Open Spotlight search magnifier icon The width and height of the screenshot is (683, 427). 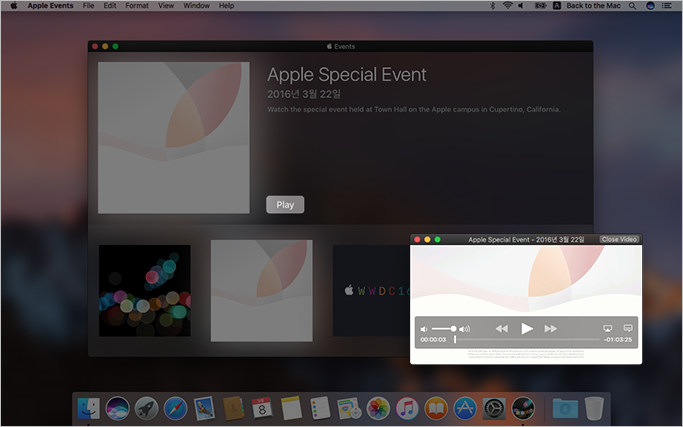(632, 6)
